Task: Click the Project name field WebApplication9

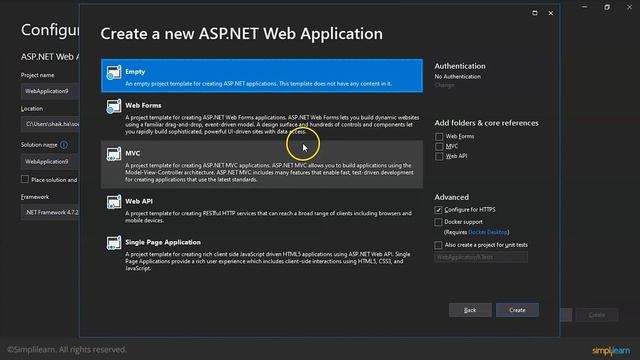Action: pyautogui.click(x=50, y=91)
